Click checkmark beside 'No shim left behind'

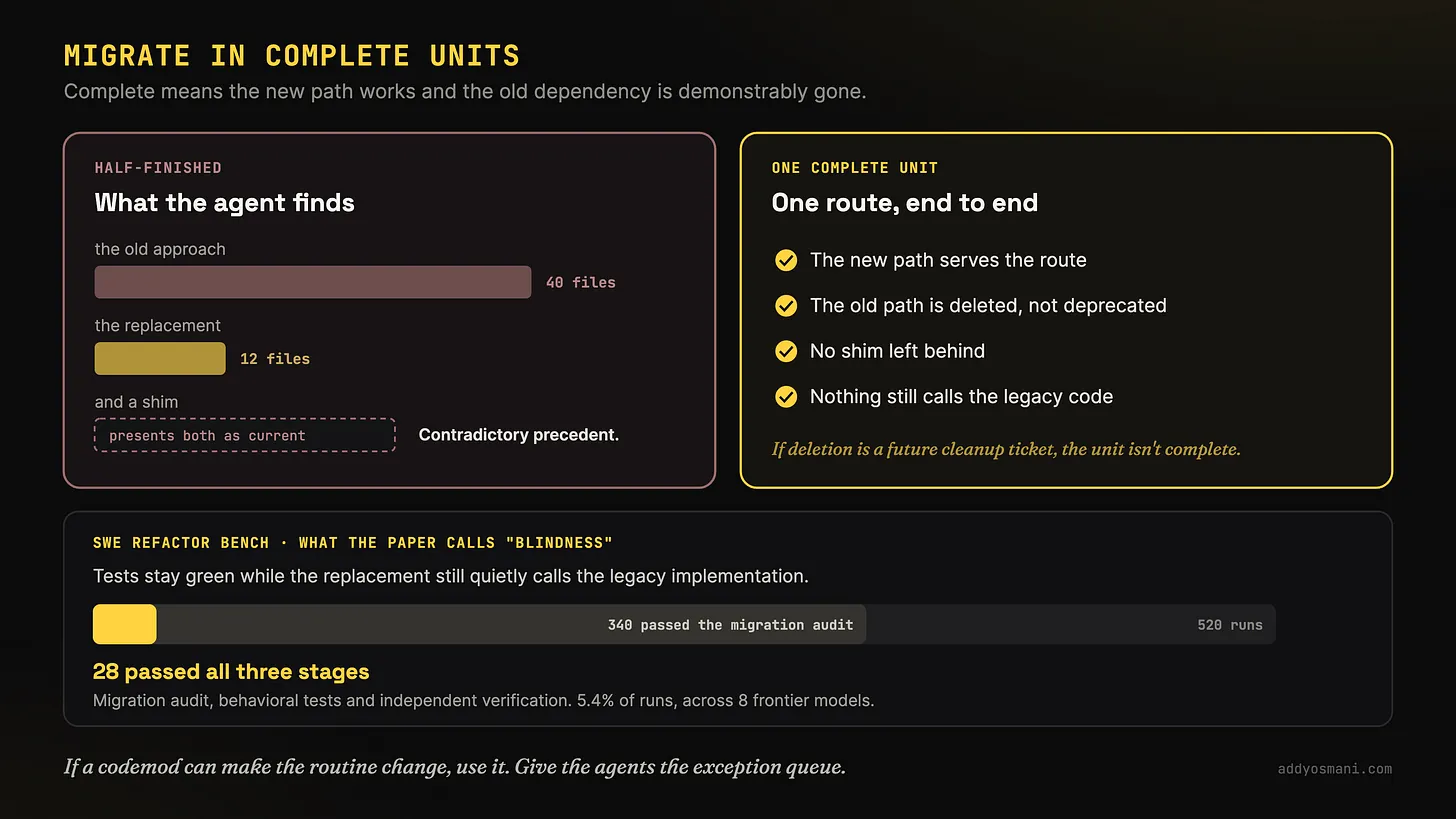point(786,351)
